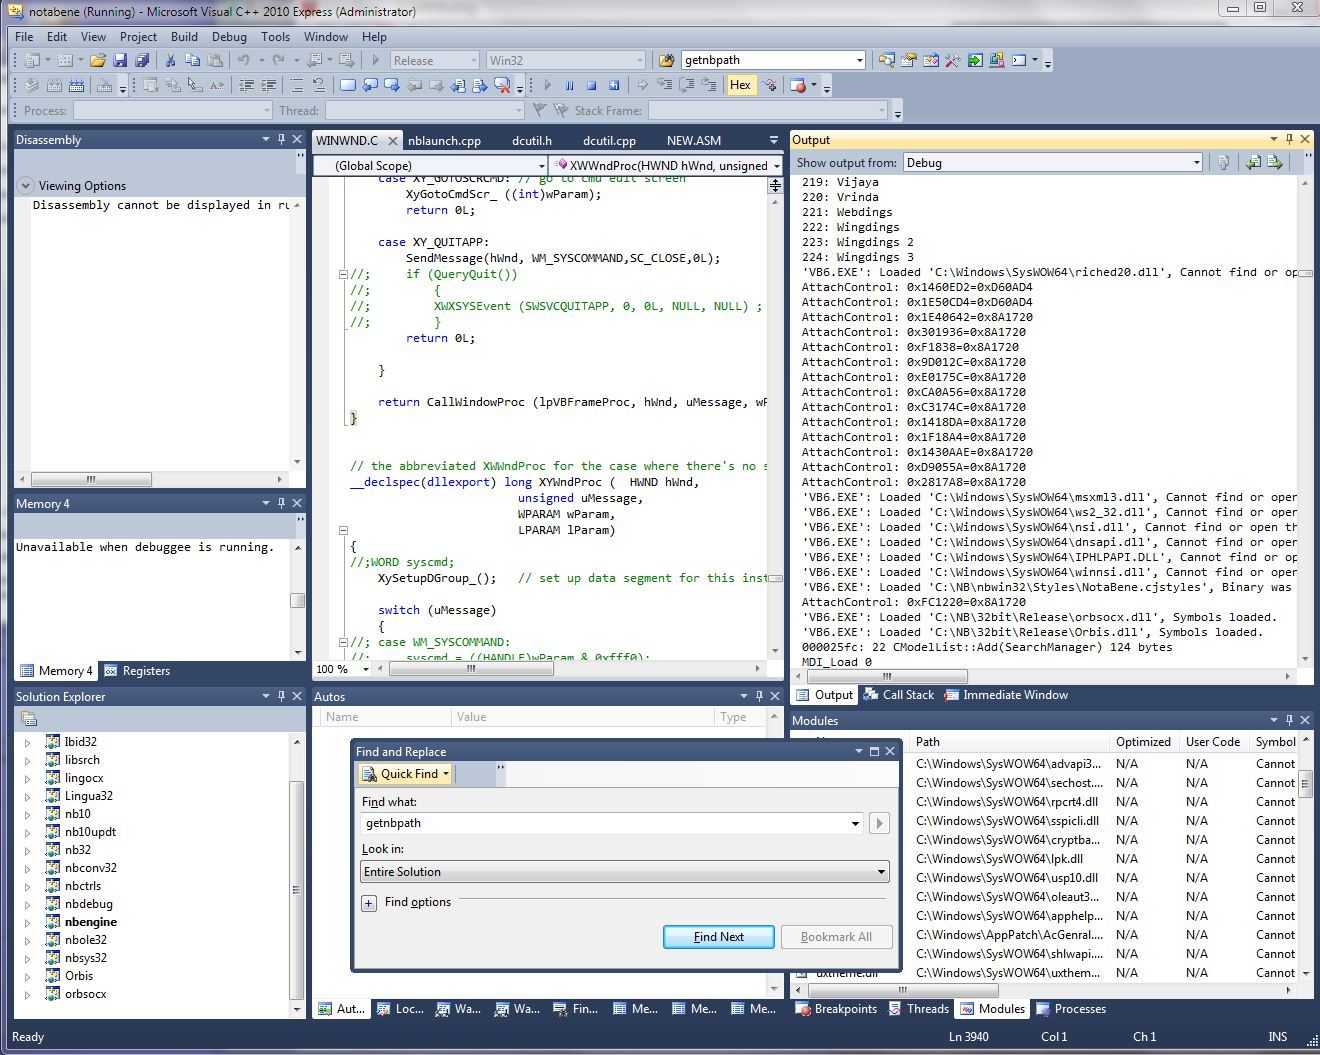Click the Step Into icon
Image resolution: width=1320 pixels, height=1055 pixels.
pyautogui.click(x=665, y=85)
